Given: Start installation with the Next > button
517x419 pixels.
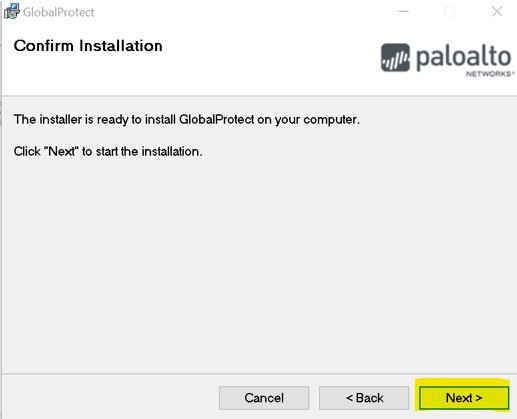Looking at the screenshot, I should [x=464, y=398].
